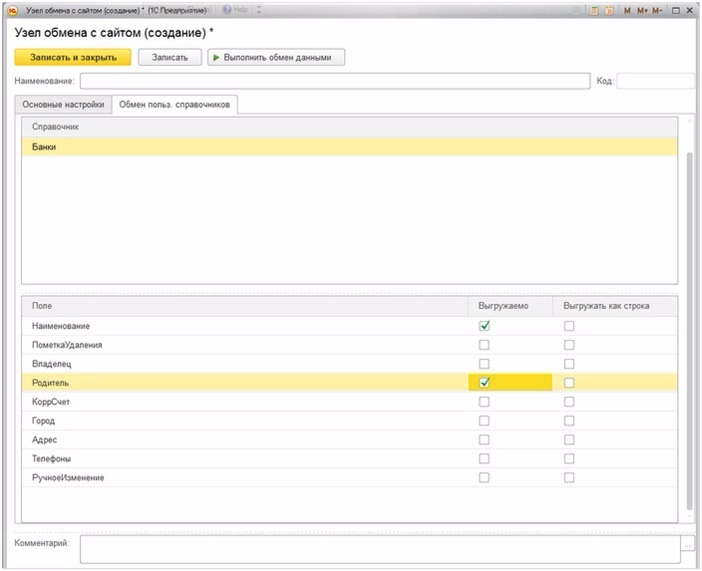Check Выгружаемо for Телефоны row
This screenshot has width=702, height=571.
484,459
